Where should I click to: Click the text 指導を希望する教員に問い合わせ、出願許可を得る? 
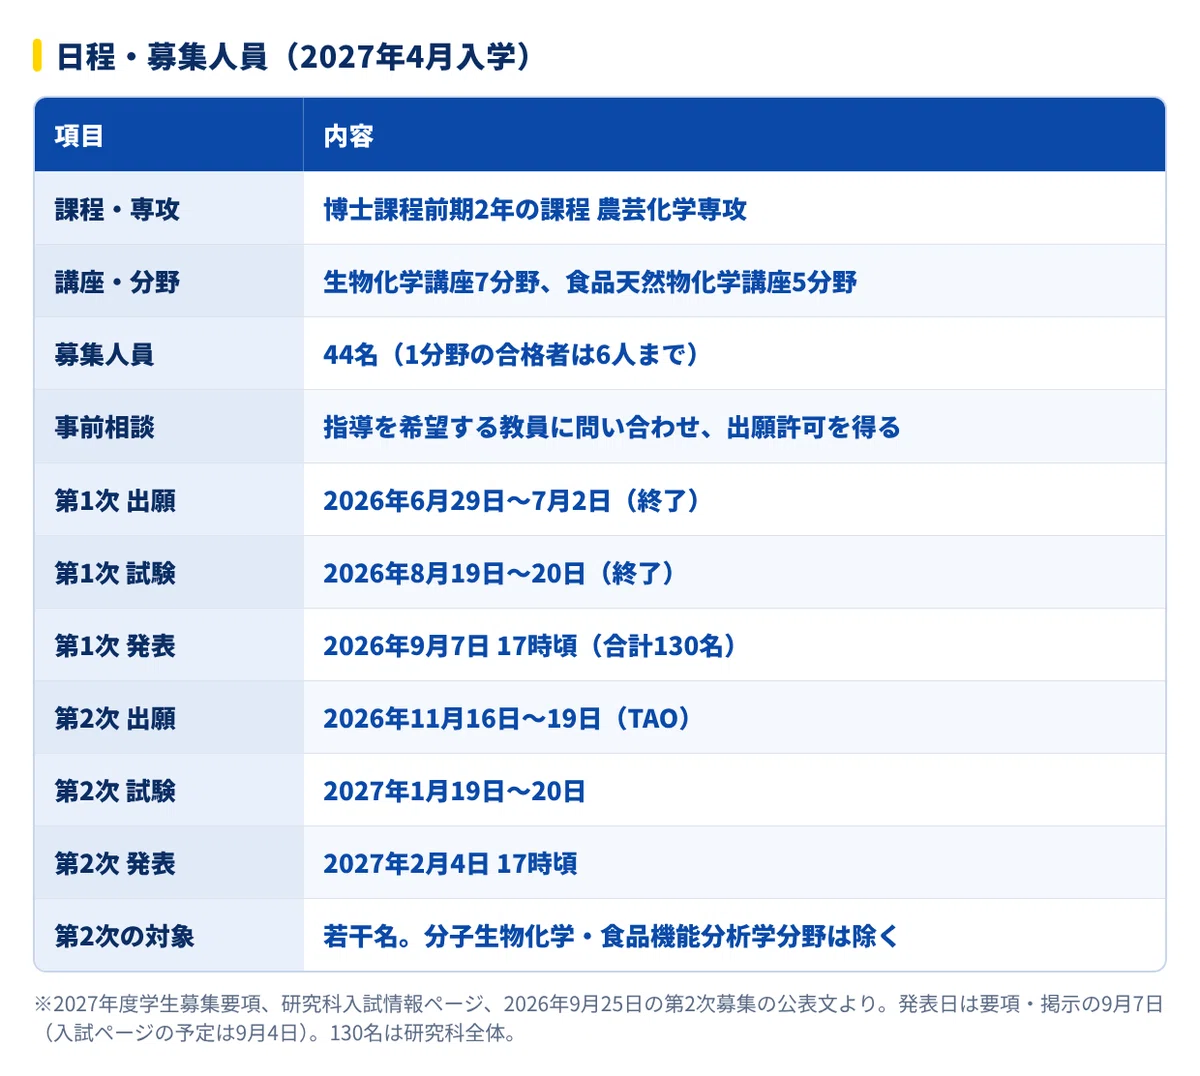click(612, 427)
